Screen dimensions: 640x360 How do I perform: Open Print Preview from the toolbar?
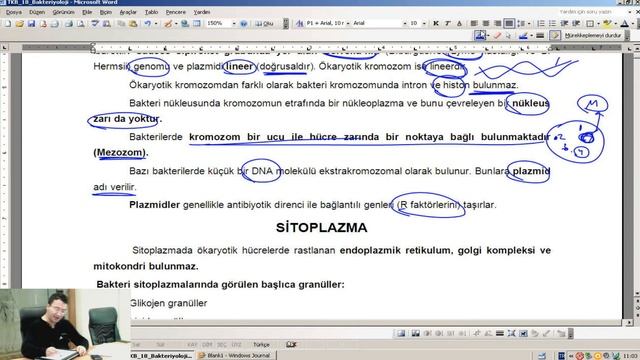click(81, 24)
